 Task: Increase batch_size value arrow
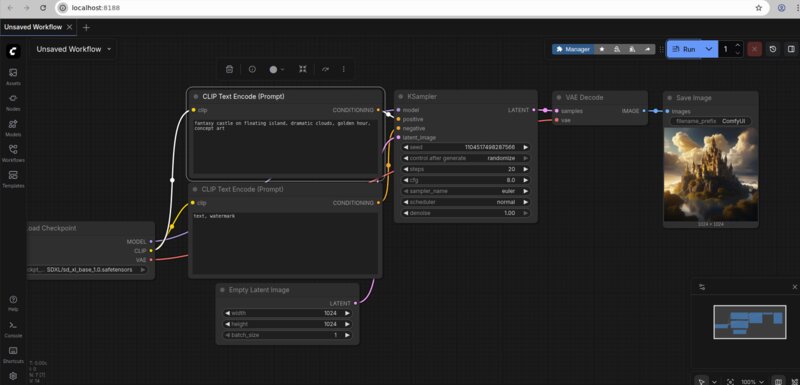click(347, 335)
